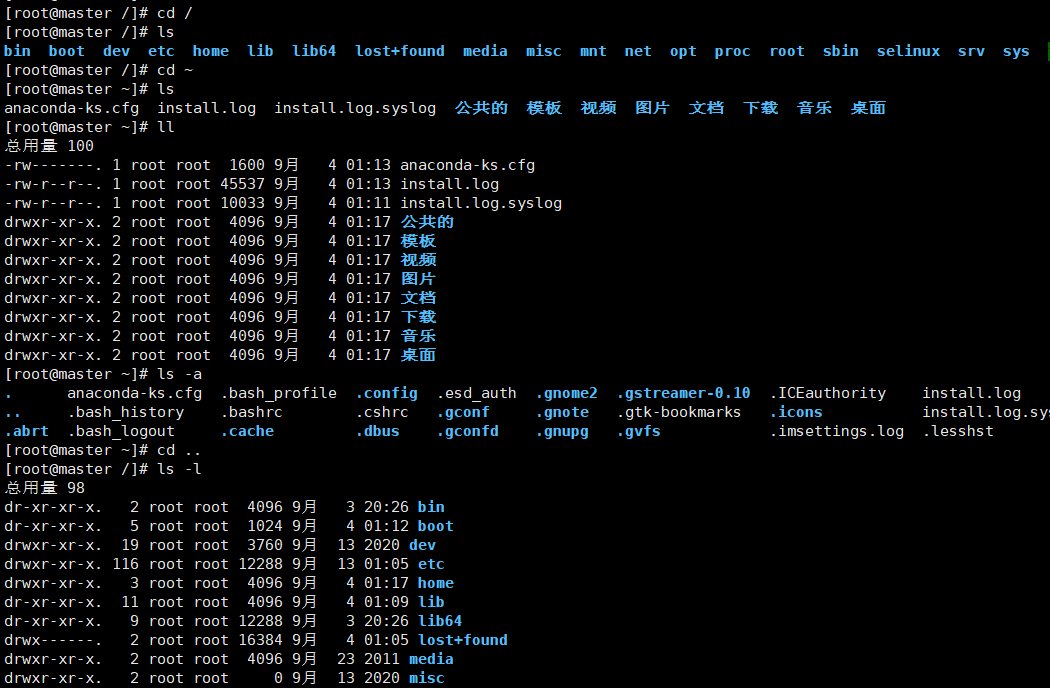This screenshot has width=1050, height=688.
Task: Select 'misc' in the ls -l listing
Action: point(427,678)
